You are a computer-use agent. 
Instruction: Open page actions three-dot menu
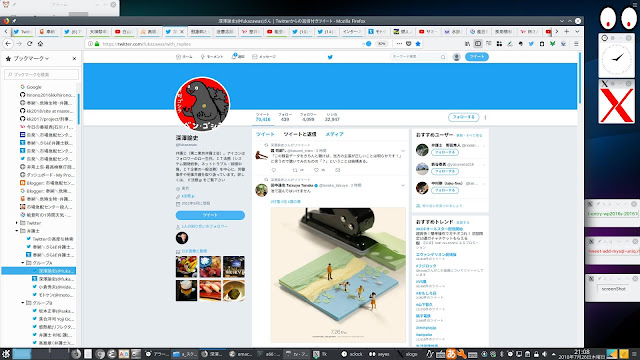(399, 44)
